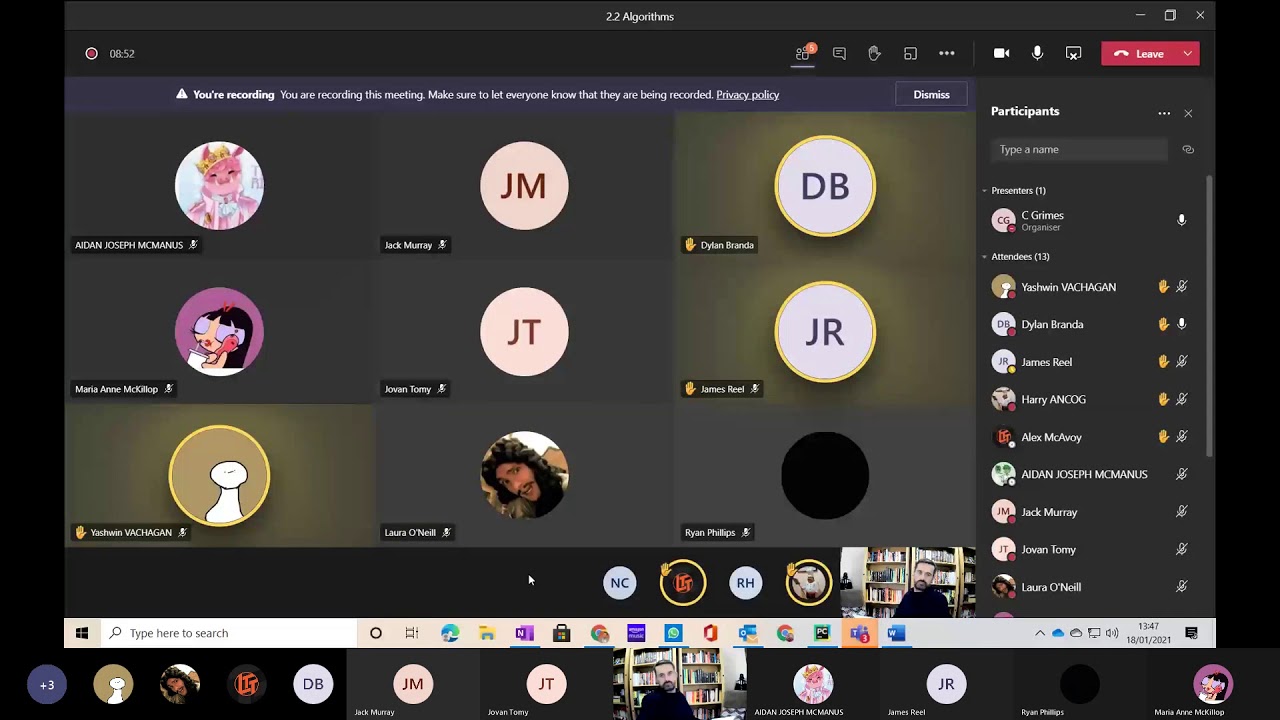Click the muted mic icon beside AIDAN JOSEPH MCMANUS in list
1280x720 pixels.
(x=1181, y=474)
